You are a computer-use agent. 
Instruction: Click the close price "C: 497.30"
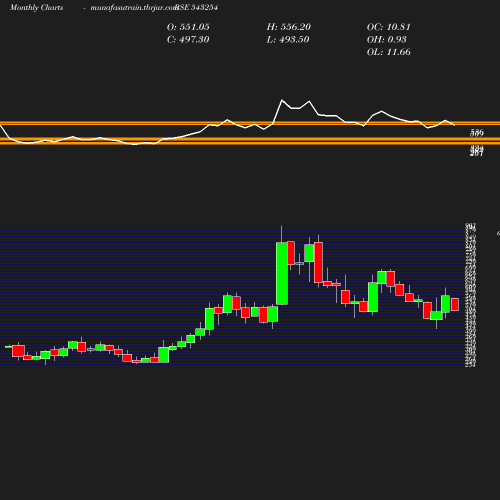point(188,40)
